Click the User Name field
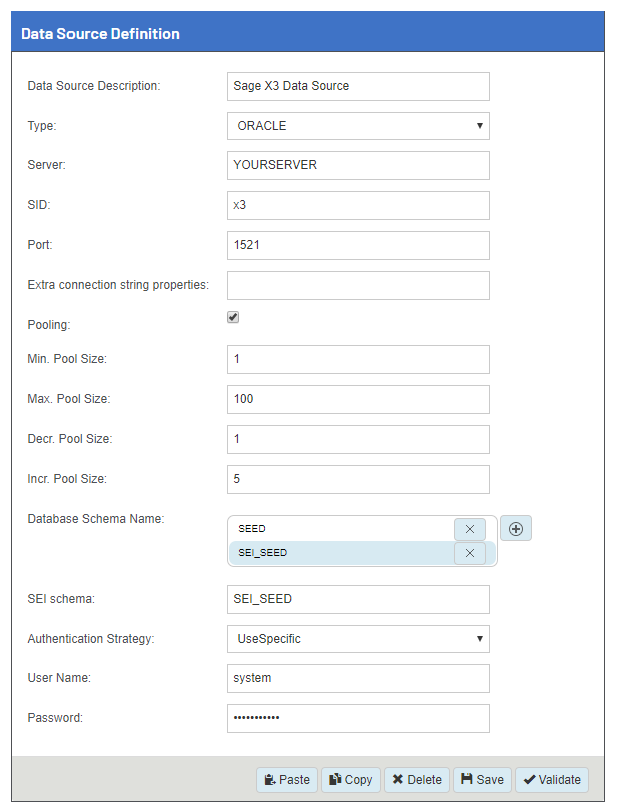617x802 pixels. click(x=358, y=678)
